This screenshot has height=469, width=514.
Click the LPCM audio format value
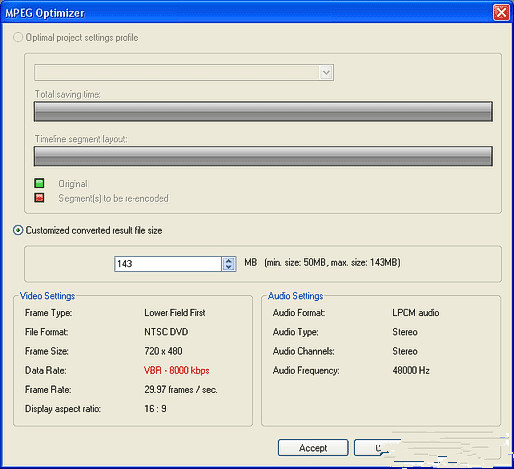pyautogui.click(x=416, y=313)
